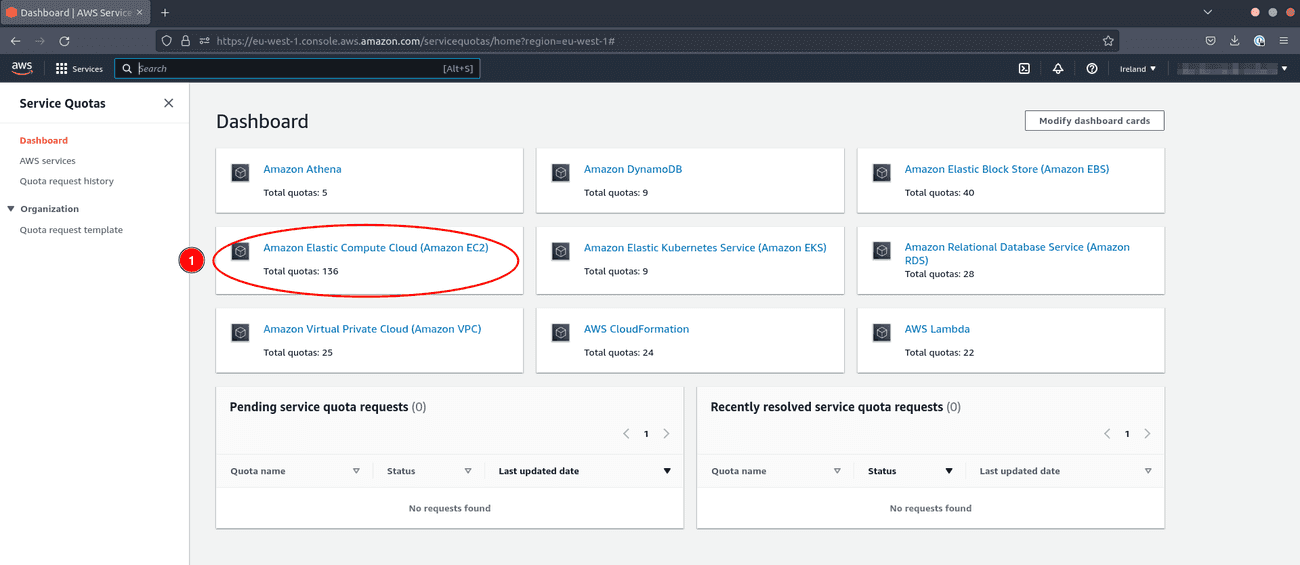Click the Amazon Athena service cube icon
This screenshot has height=565, width=1300.
pos(240,173)
